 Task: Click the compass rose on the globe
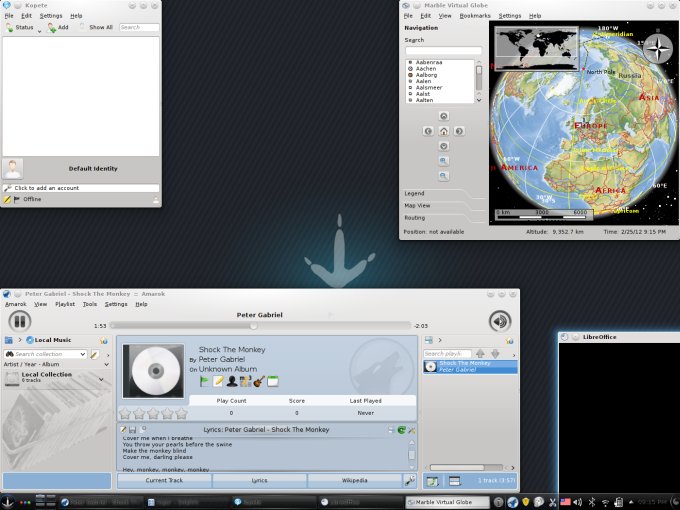[657, 49]
